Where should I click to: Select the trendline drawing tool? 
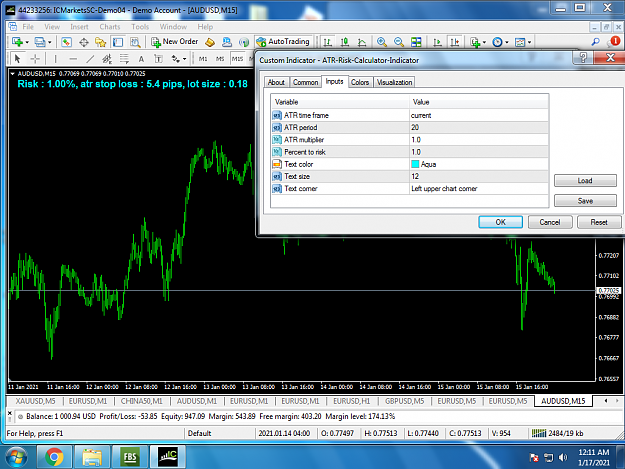pyautogui.click(x=90, y=59)
